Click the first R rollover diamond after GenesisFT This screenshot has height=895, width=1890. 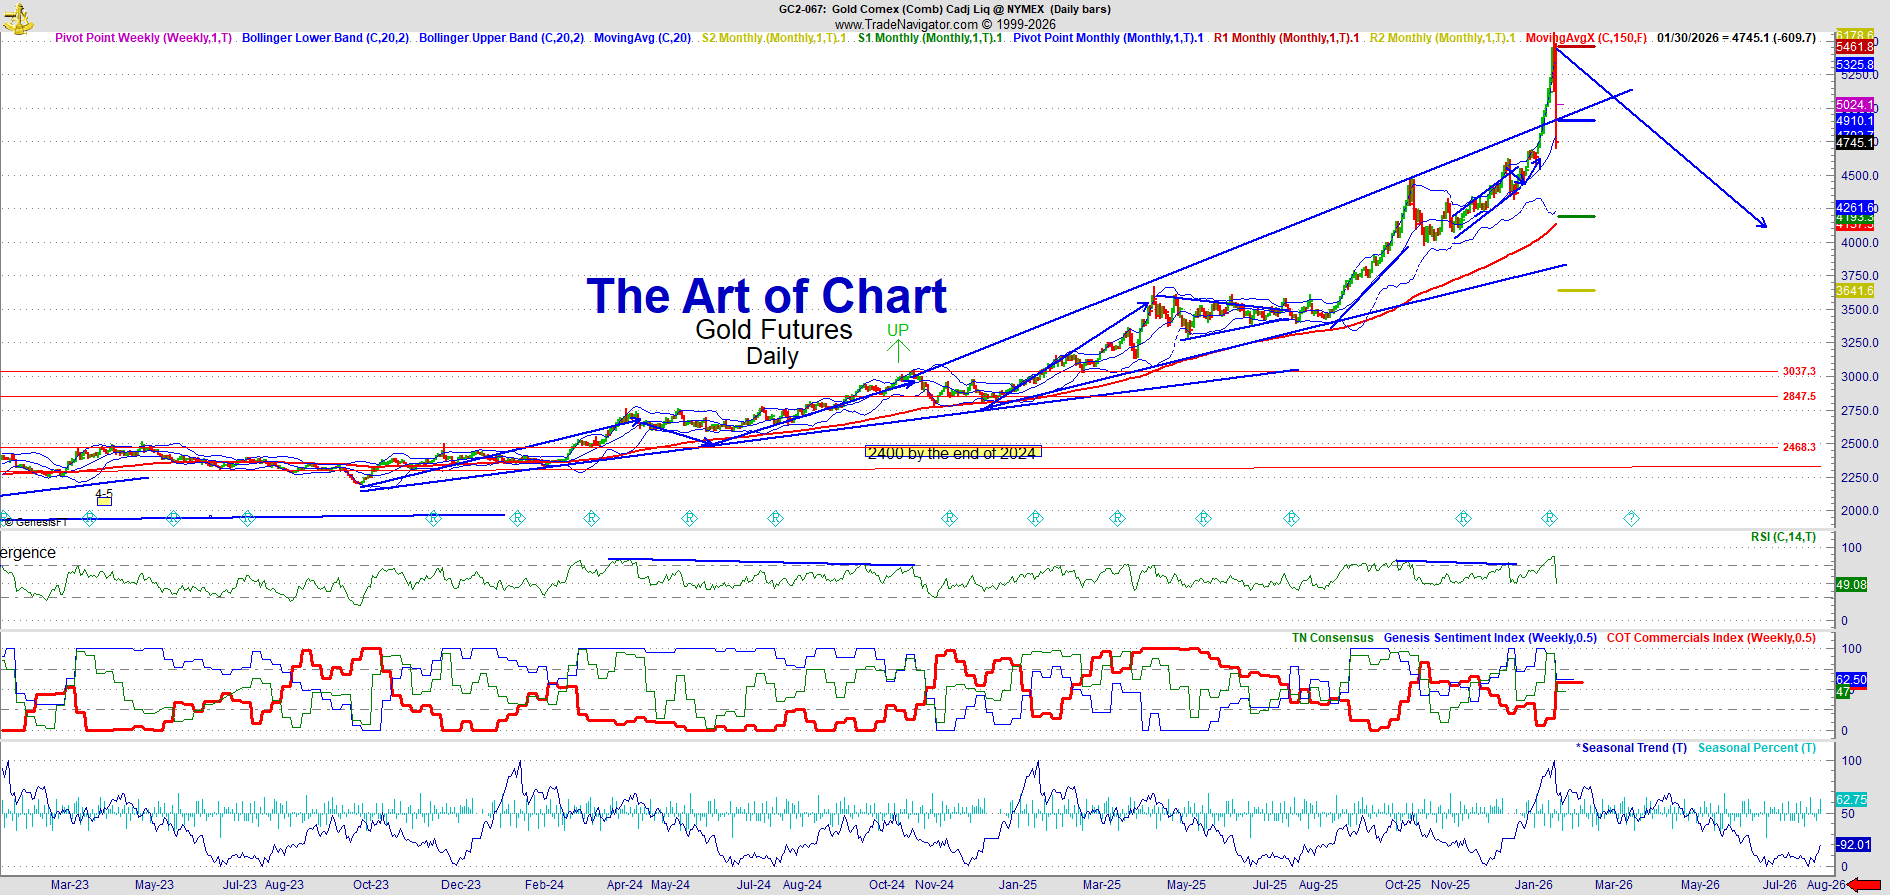pos(90,519)
